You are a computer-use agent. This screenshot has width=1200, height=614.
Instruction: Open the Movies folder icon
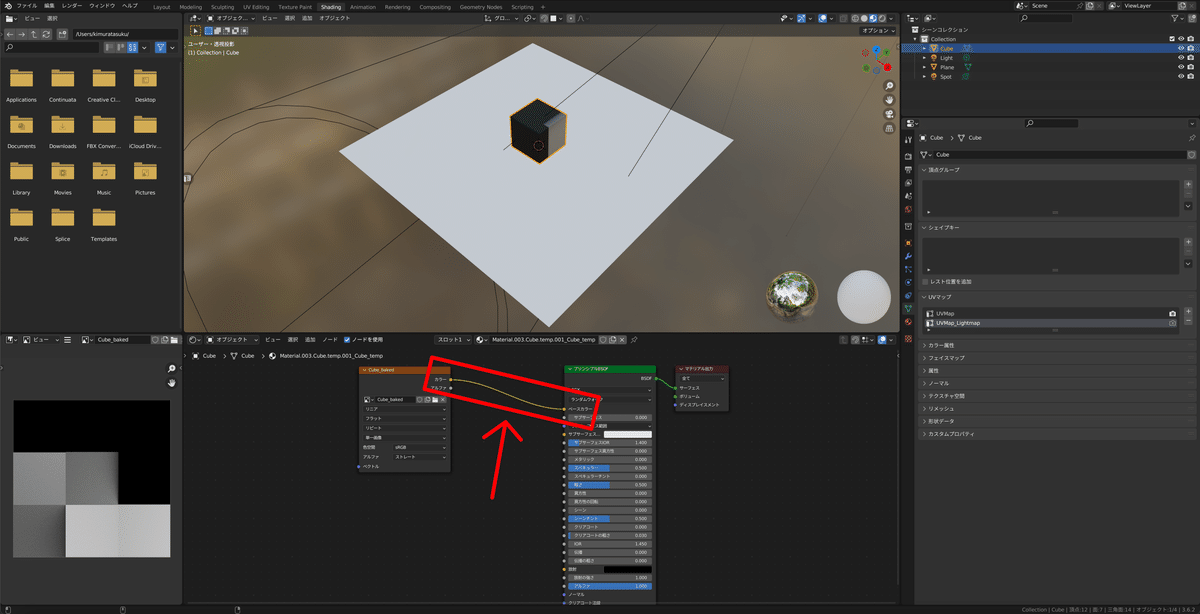click(x=63, y=171)
